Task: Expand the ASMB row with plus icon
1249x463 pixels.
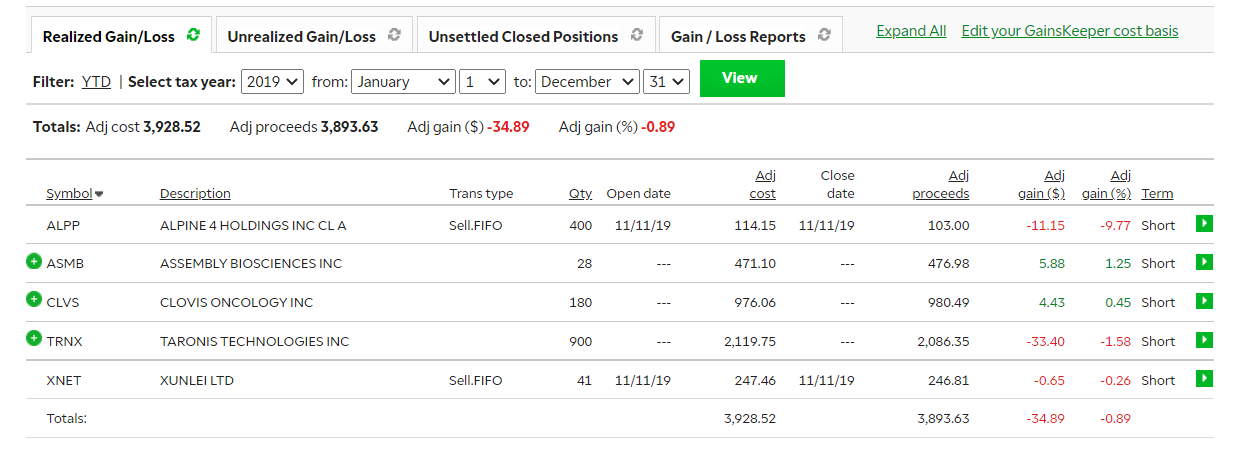Action: point(34,262)
